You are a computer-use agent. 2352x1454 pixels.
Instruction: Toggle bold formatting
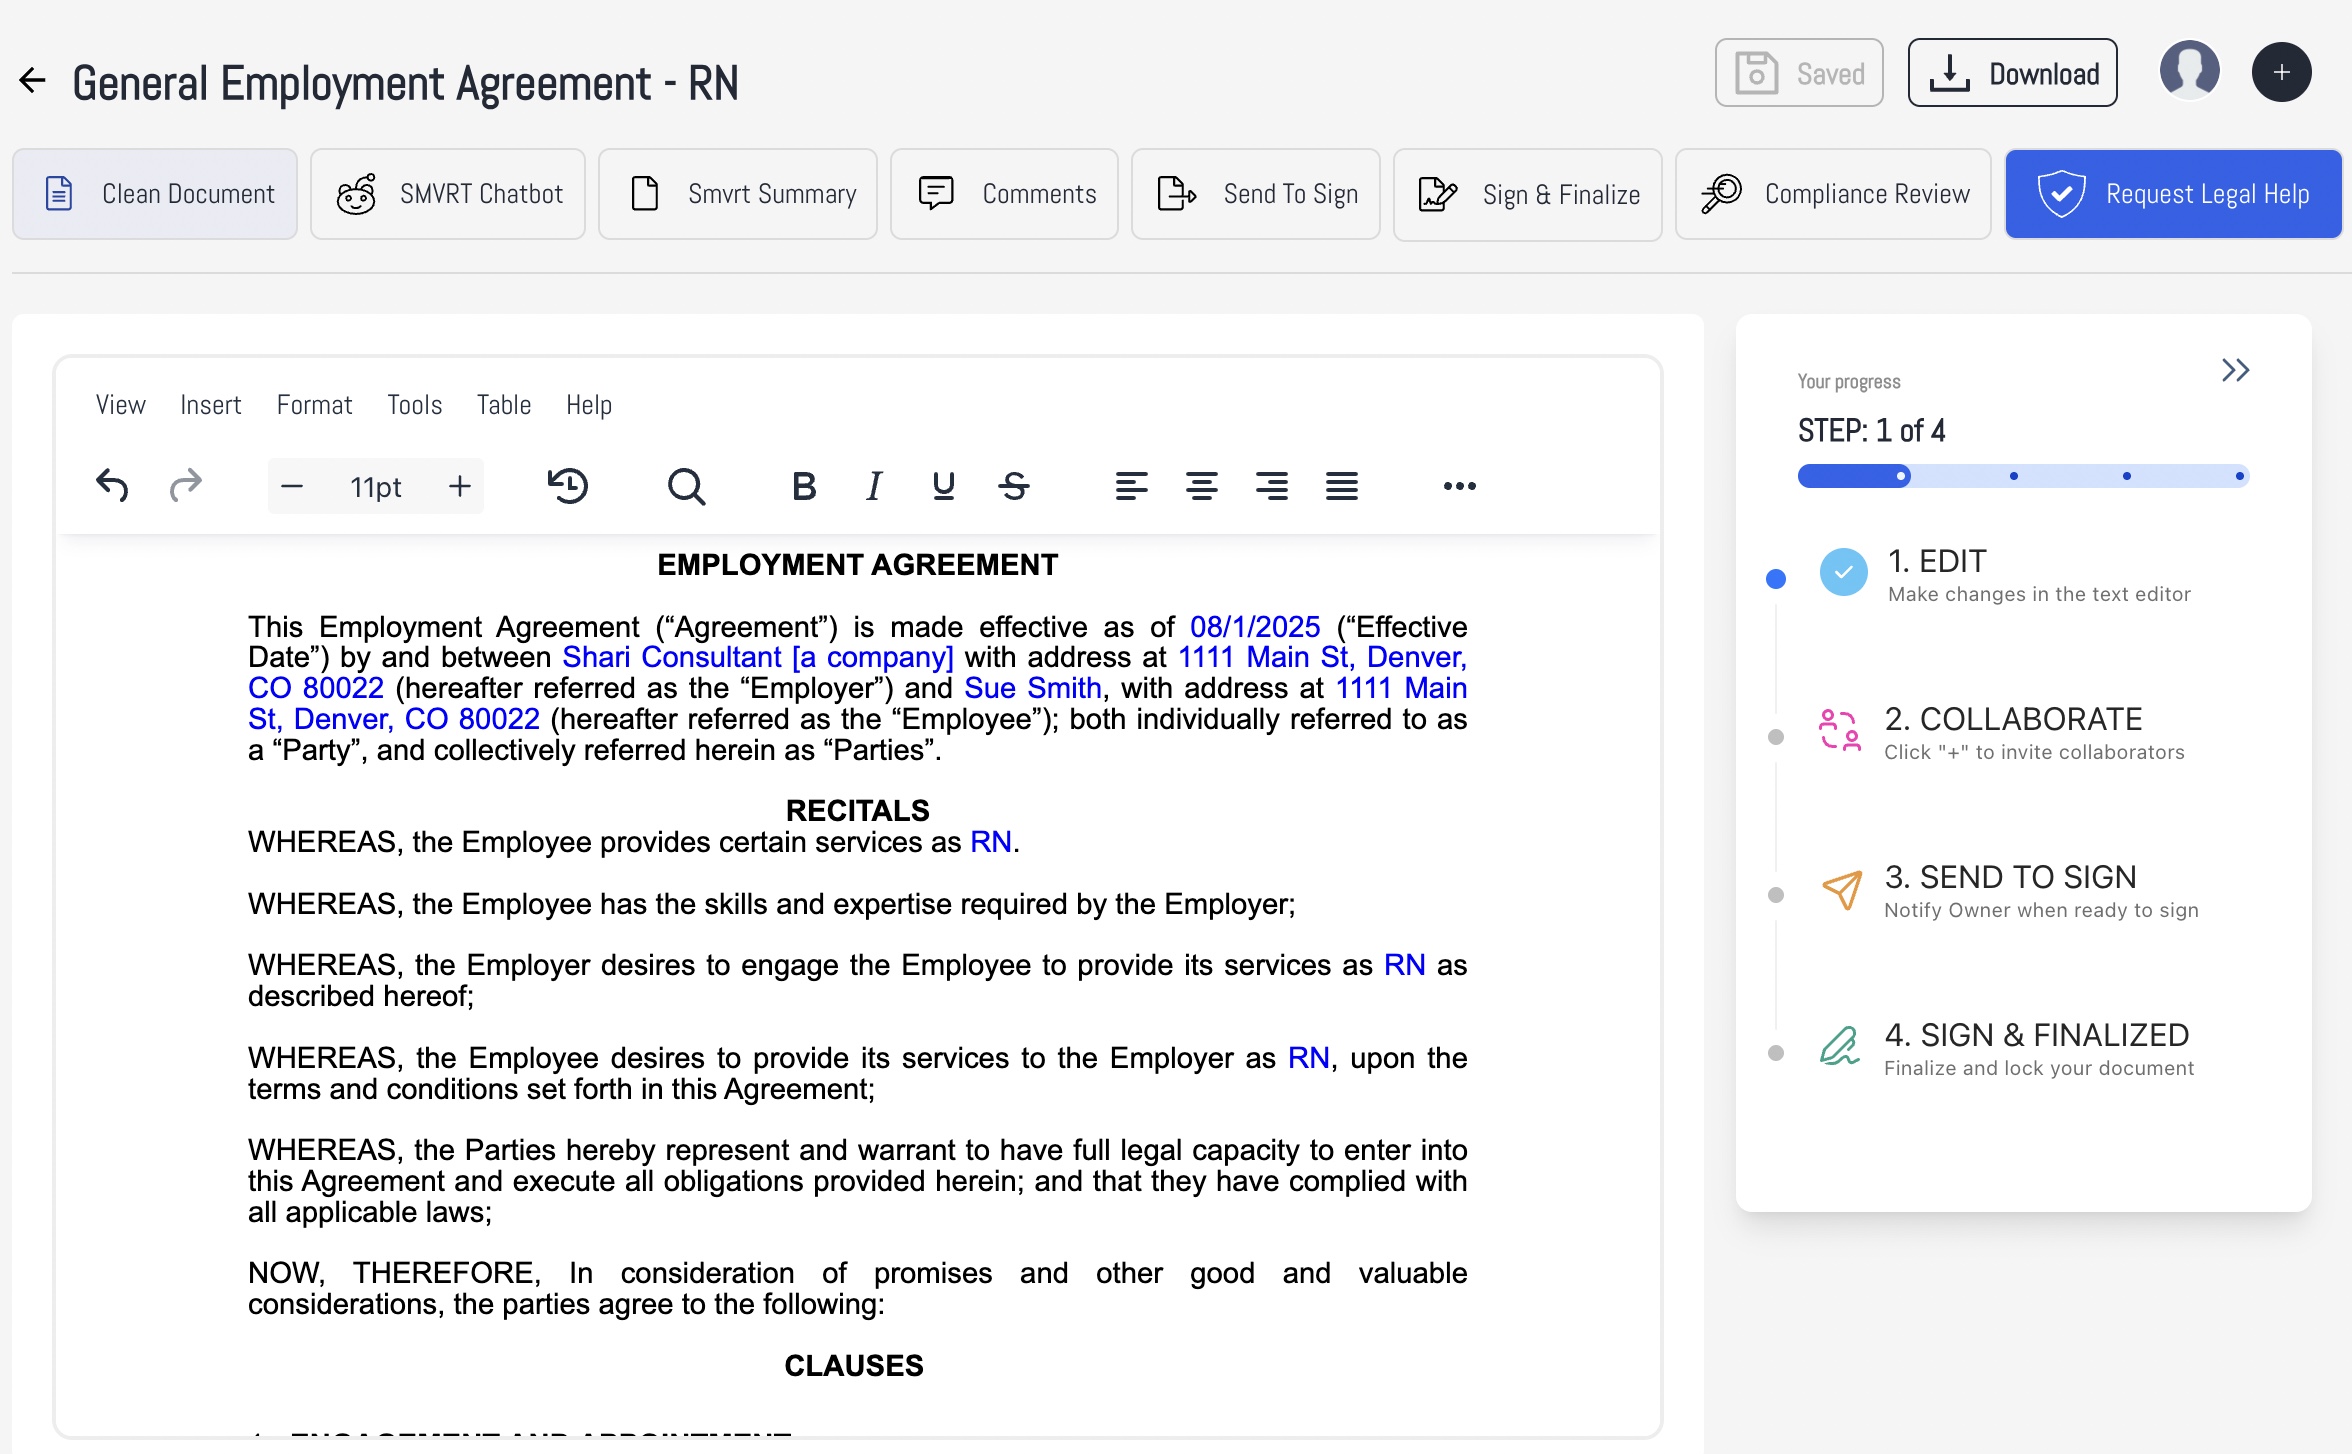coord(804,486)
